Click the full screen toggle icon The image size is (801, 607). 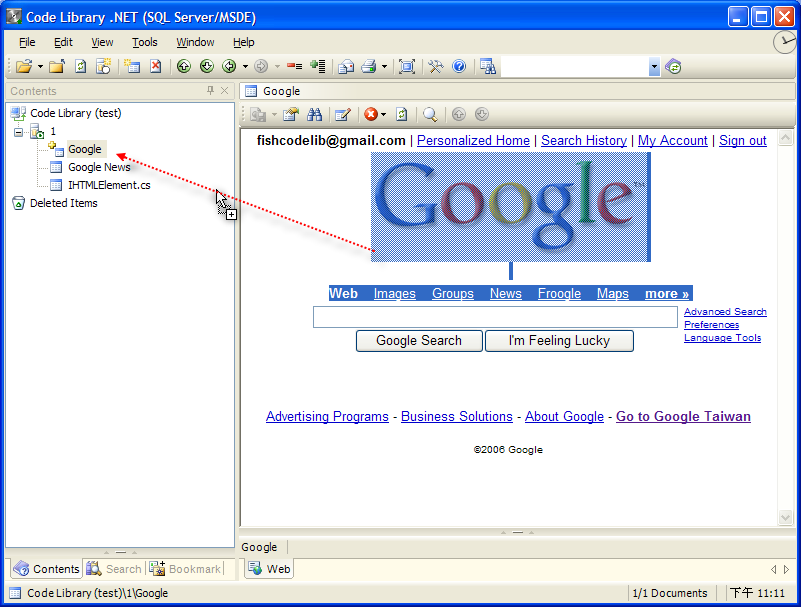407,66
